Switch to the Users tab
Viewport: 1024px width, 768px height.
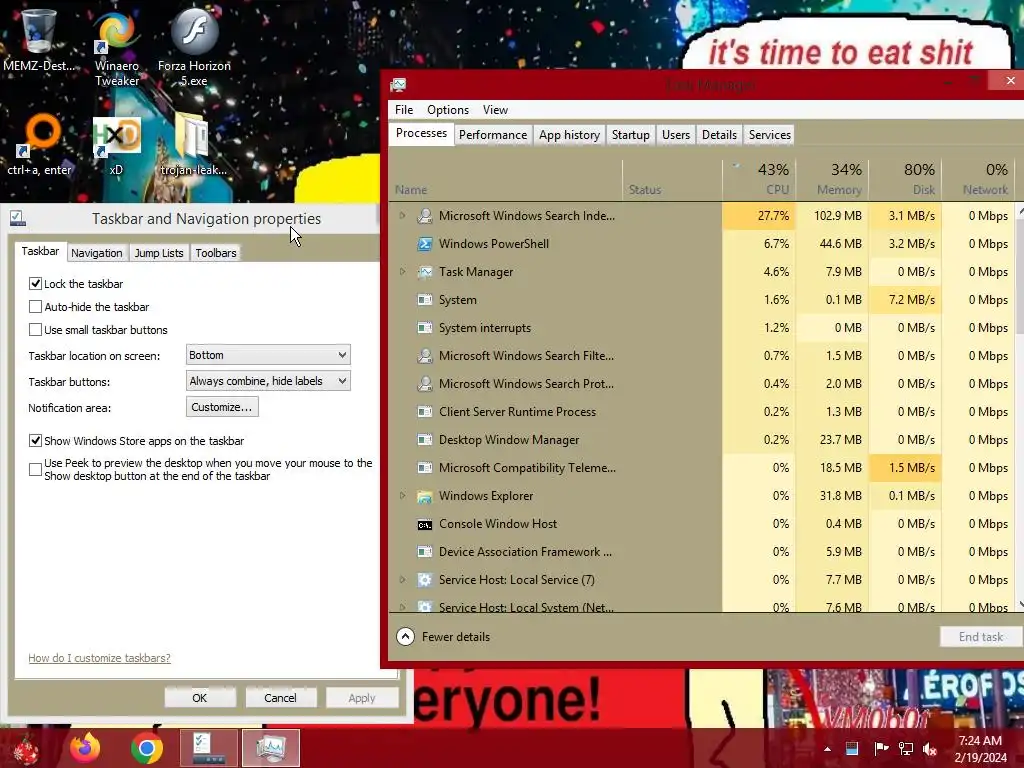(676, 135)
